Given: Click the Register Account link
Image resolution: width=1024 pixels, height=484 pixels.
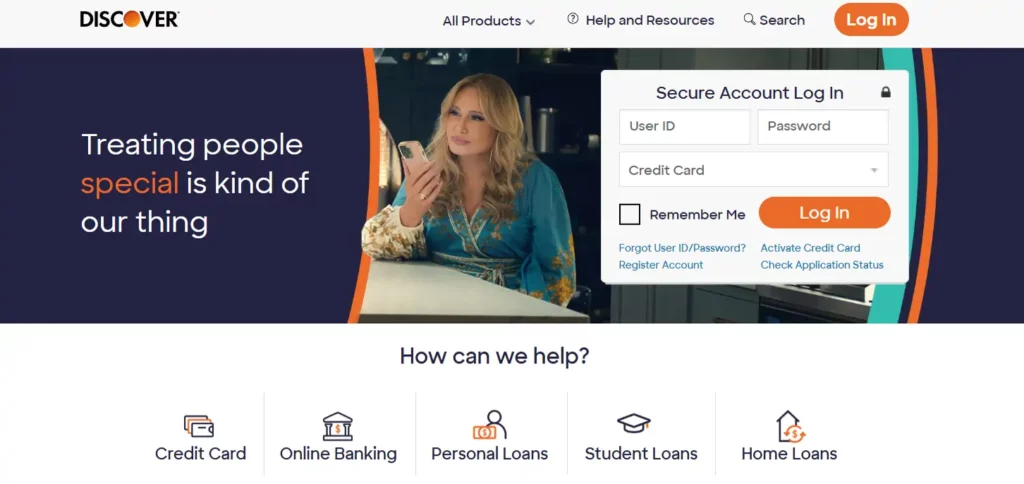Looking at the screenshot, I should click(661, 265).
